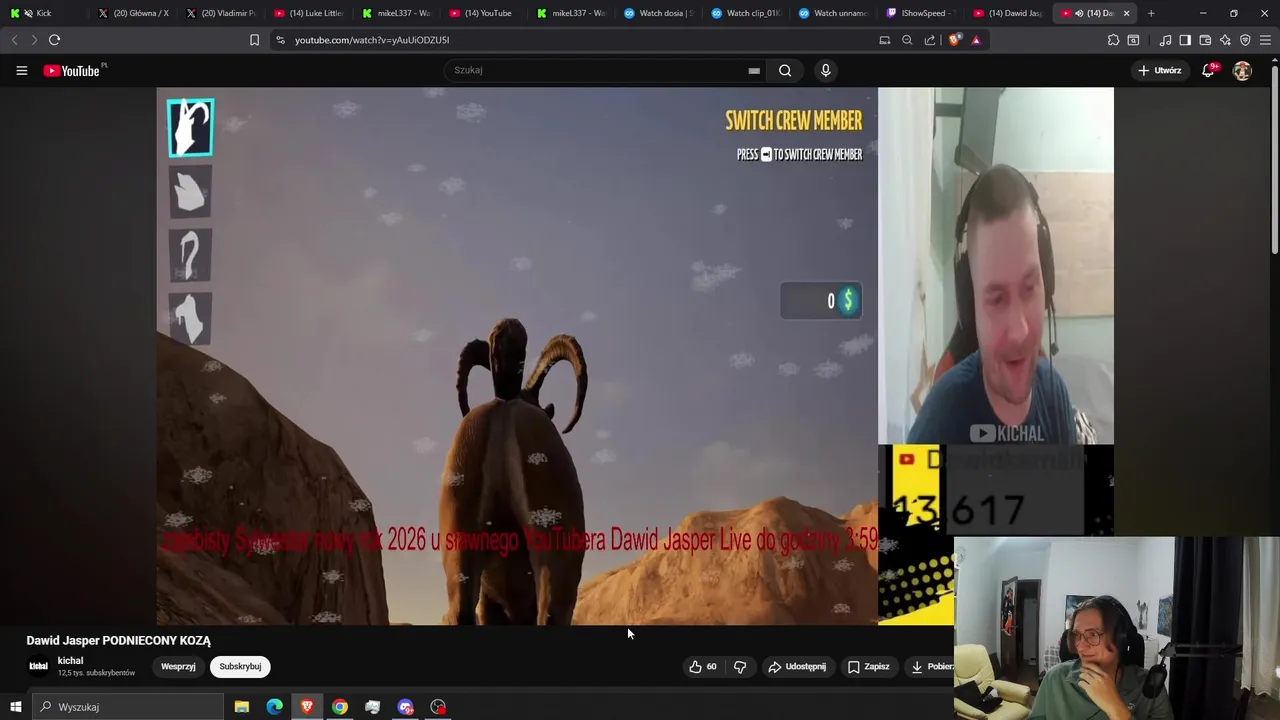Switch to the Watch dosia tab
Image resolution: width=1280 pixels, height=720 pixels.
coord(658,13)
